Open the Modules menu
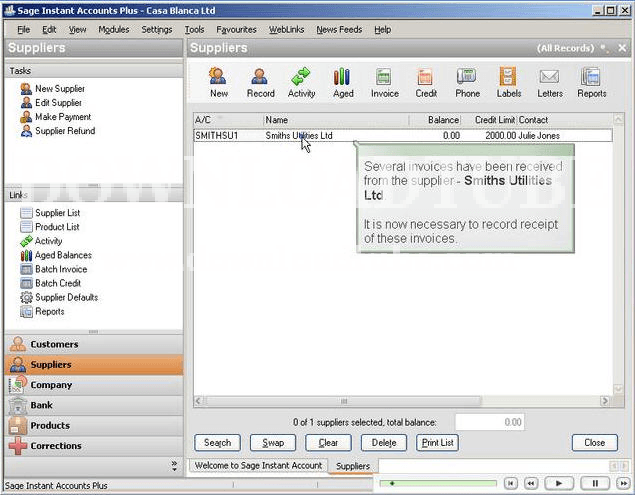635x495 pixels. [x=113, y=30]
